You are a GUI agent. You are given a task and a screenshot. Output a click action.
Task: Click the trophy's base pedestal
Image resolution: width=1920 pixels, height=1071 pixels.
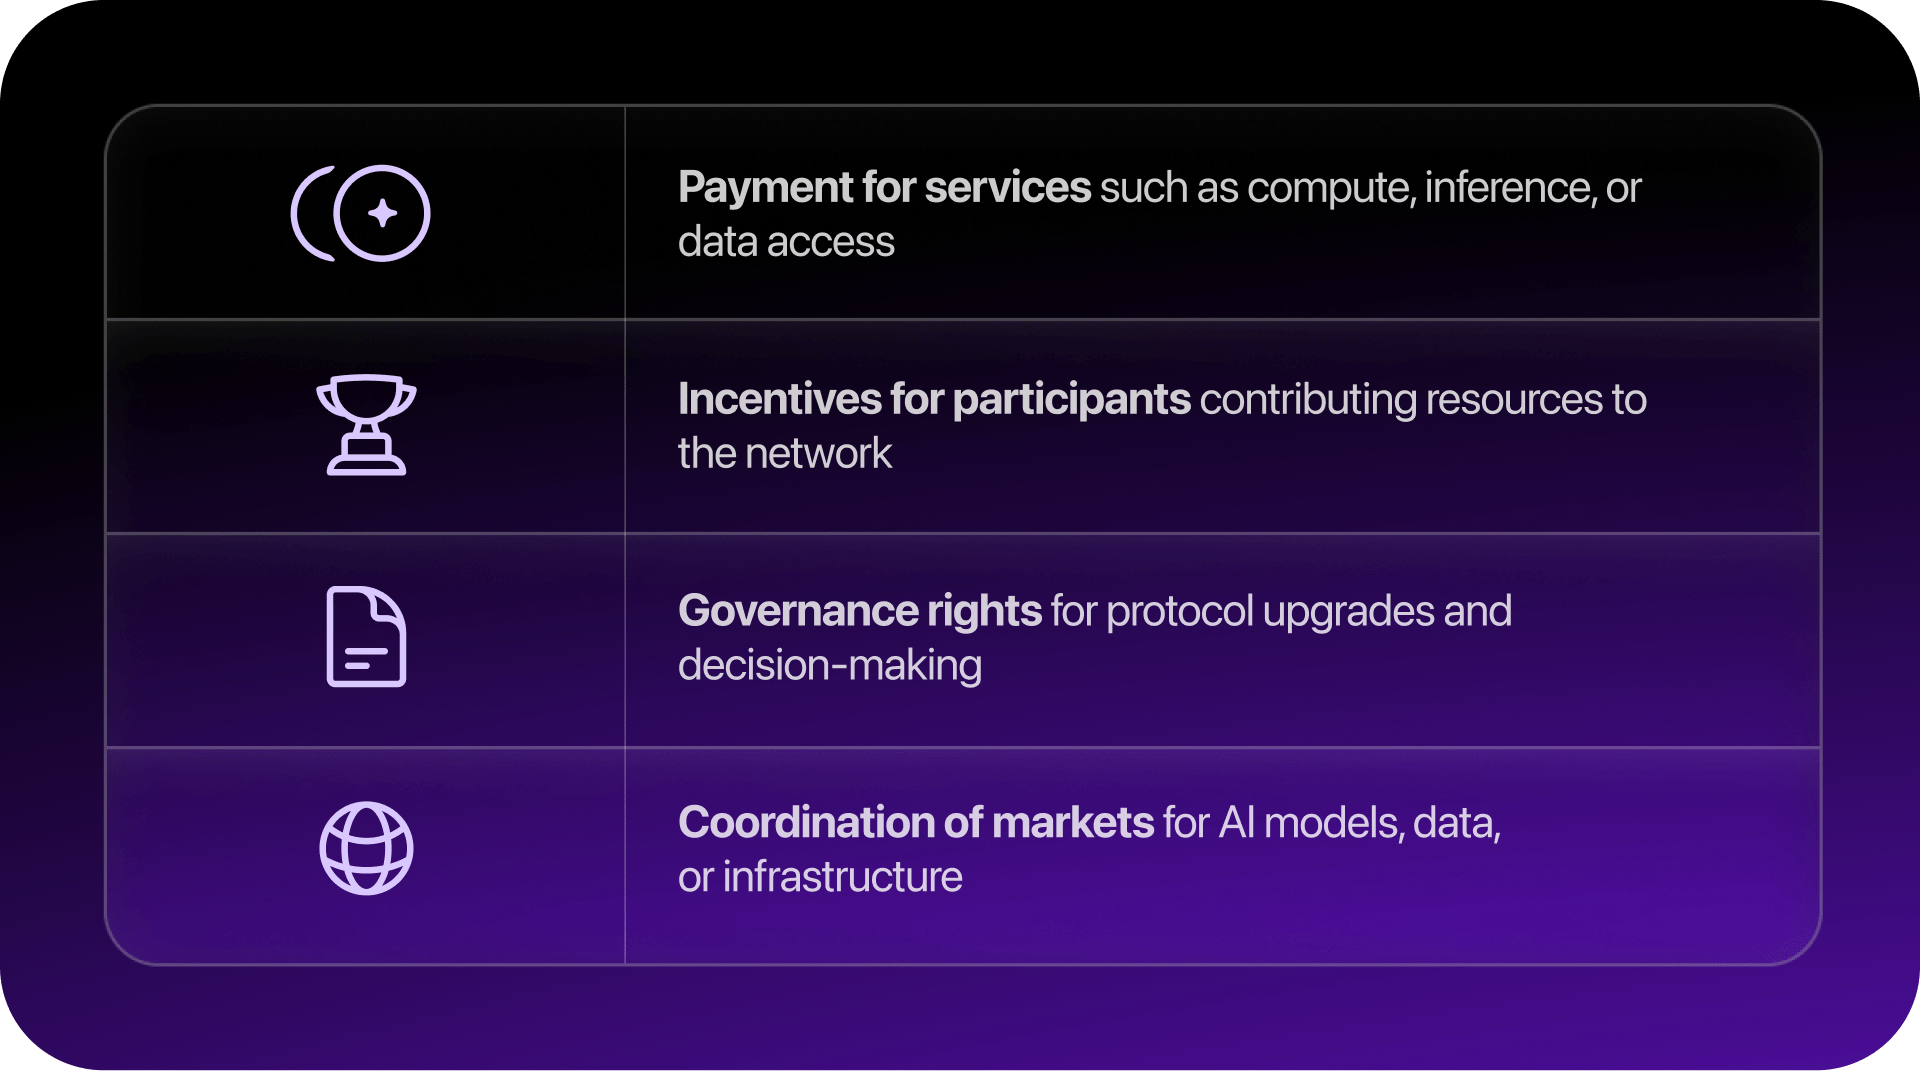click(x=366, y=460)
